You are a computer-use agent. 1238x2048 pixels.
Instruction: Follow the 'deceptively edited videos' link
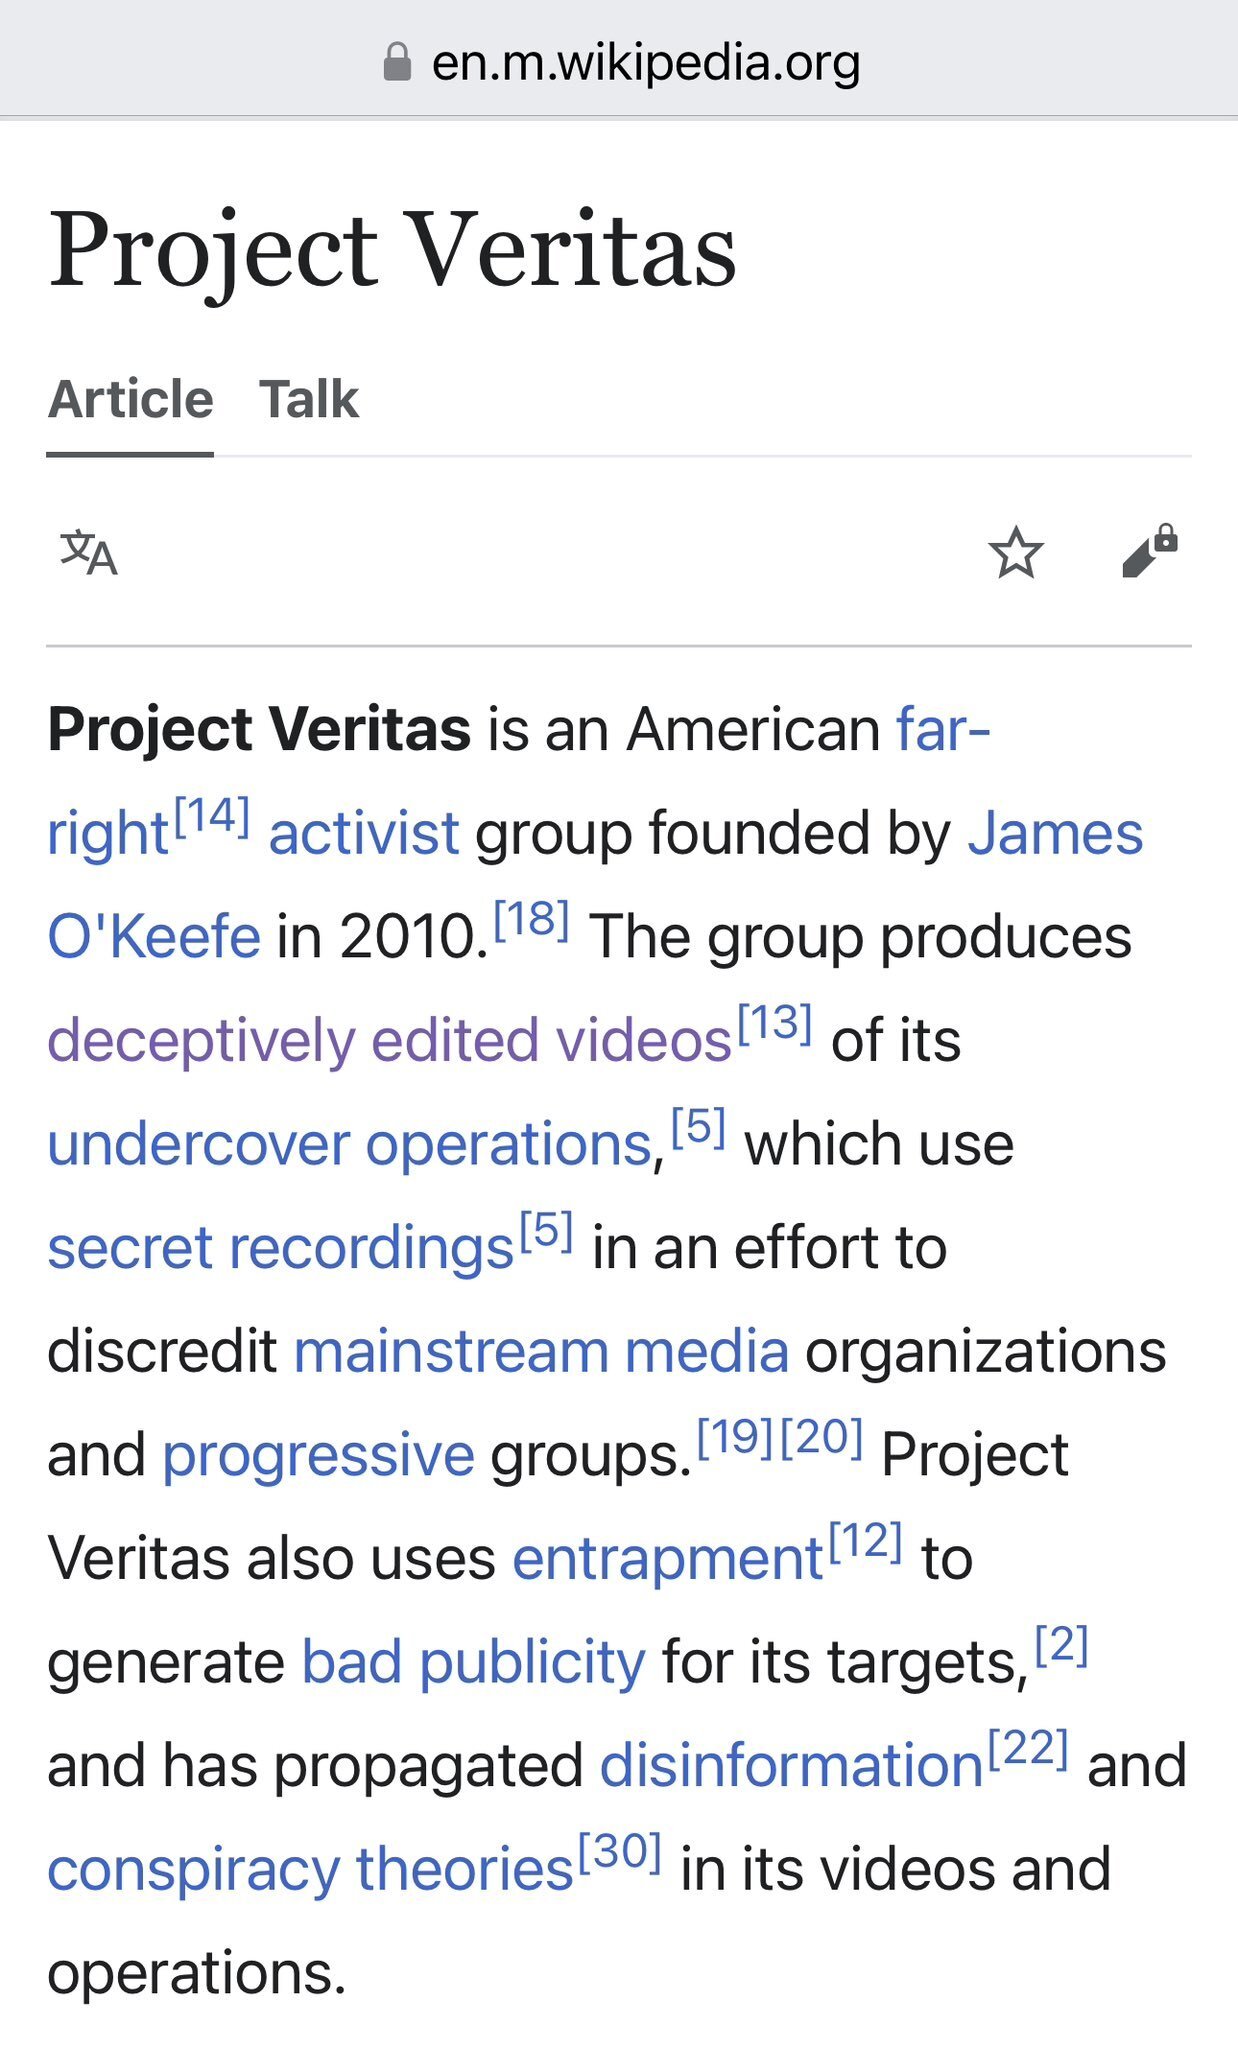click(389, 1040)
